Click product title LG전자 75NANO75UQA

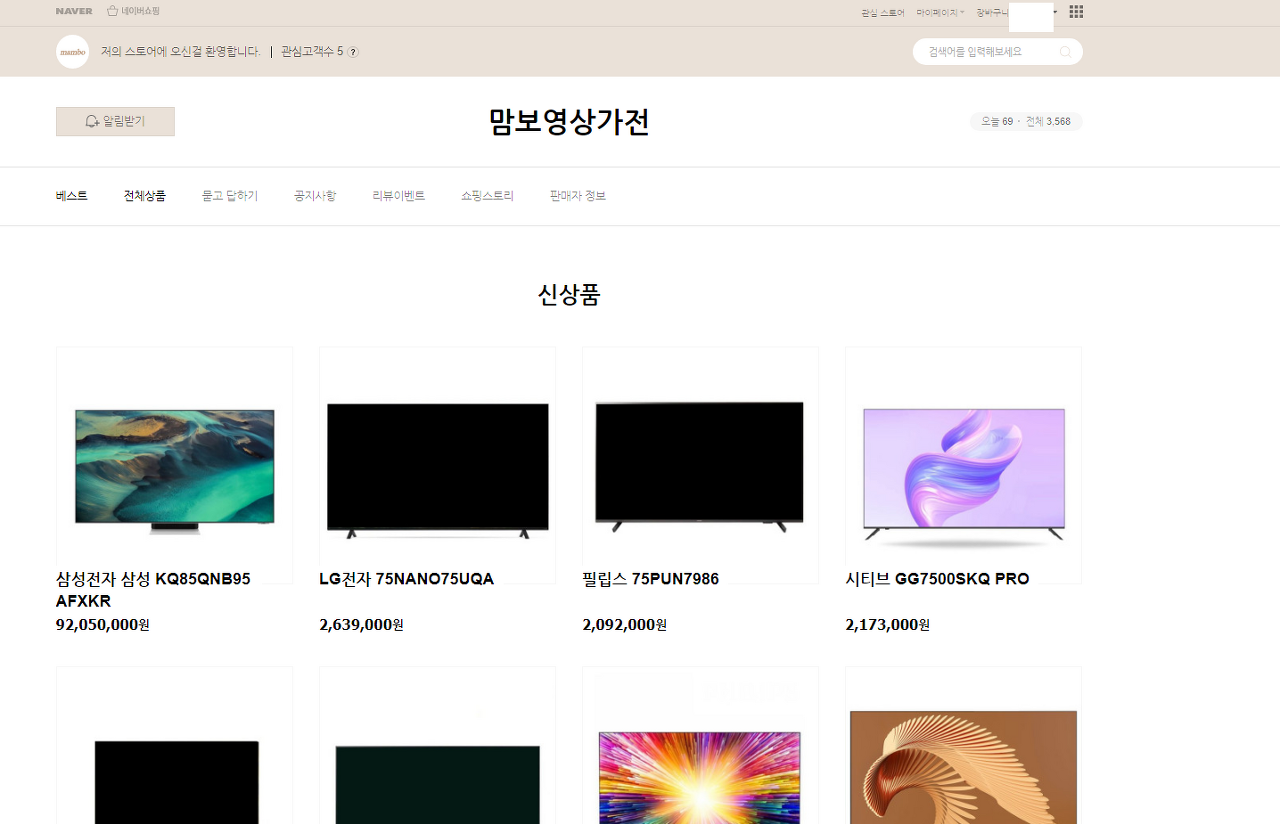(x=407, y=579)
